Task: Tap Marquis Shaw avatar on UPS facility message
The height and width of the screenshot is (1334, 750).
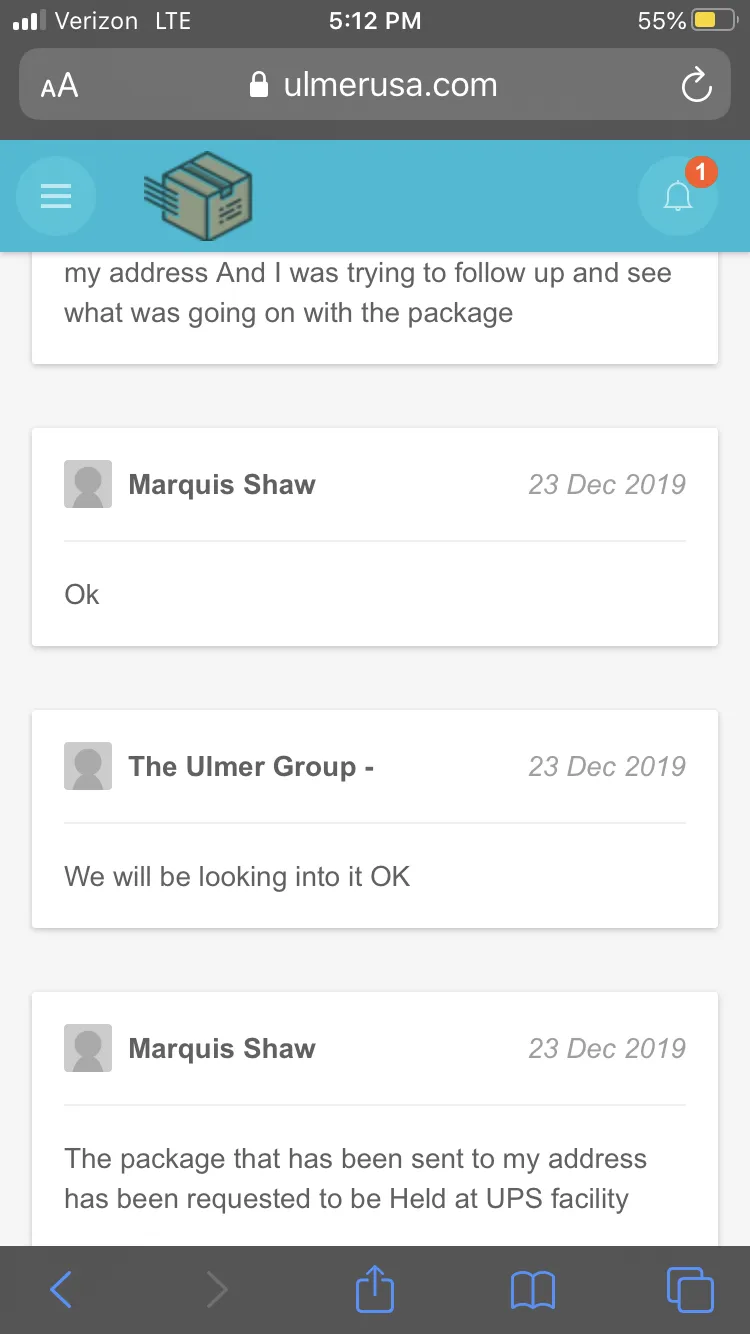Action: pos(88,1049)
